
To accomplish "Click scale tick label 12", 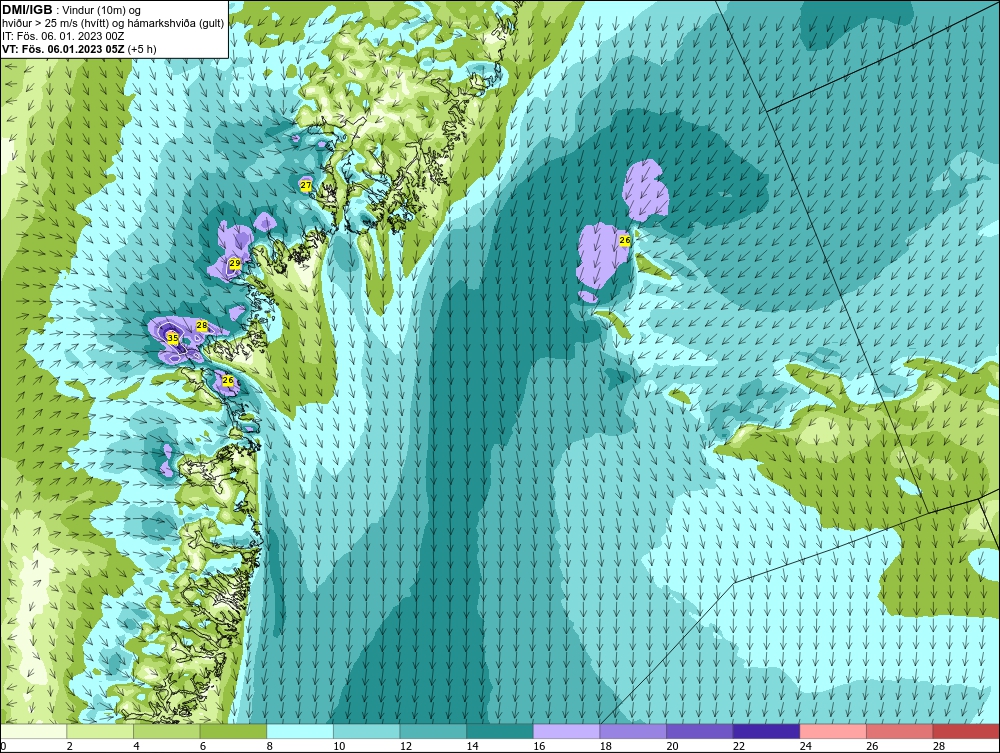I will [x=406, y=746].
